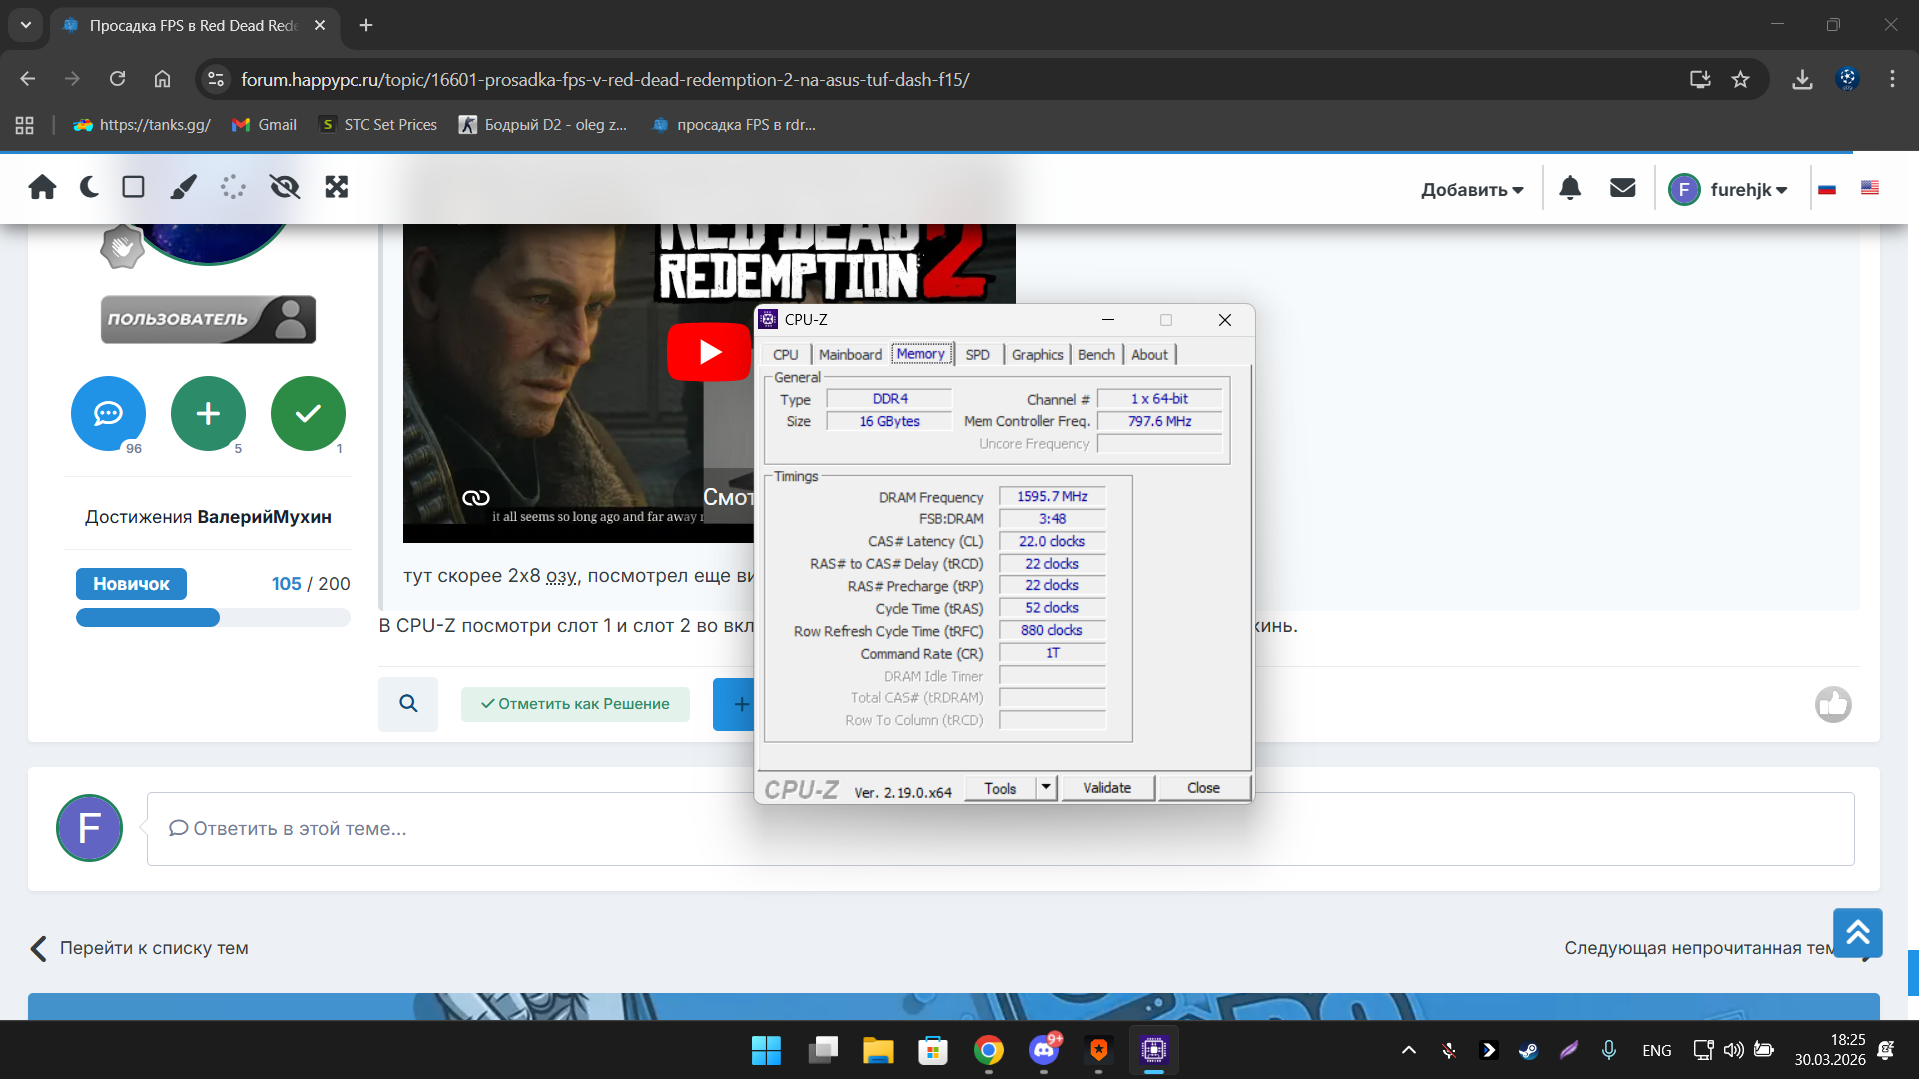Open the paintbrush theme customizer
Screen dimensions: 1919x1079
pos(183,187)
